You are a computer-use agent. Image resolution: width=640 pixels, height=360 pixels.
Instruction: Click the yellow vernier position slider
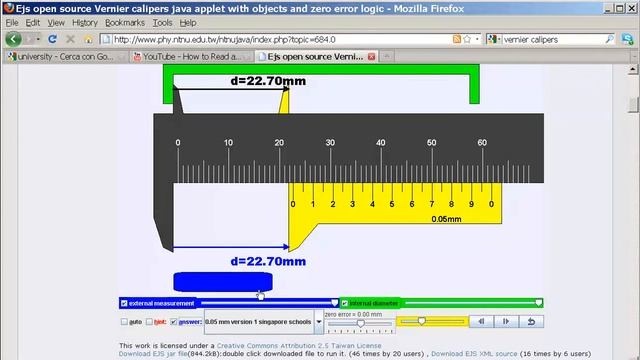(x=432, y=322)
